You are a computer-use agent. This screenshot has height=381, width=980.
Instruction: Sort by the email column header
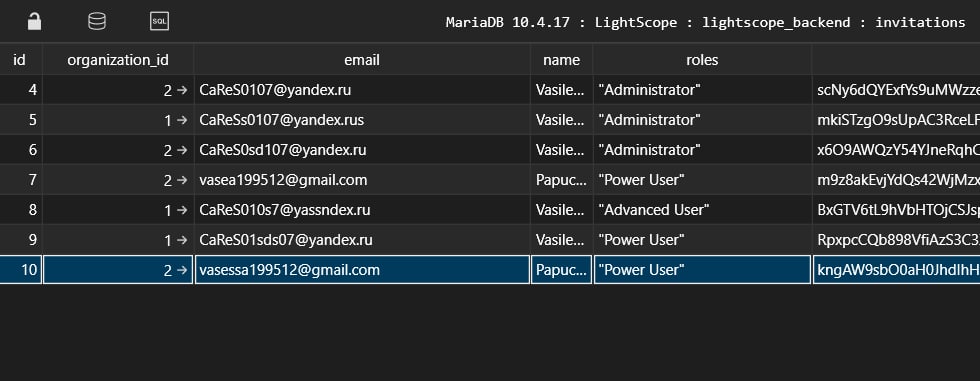click(x=362, y=60)
